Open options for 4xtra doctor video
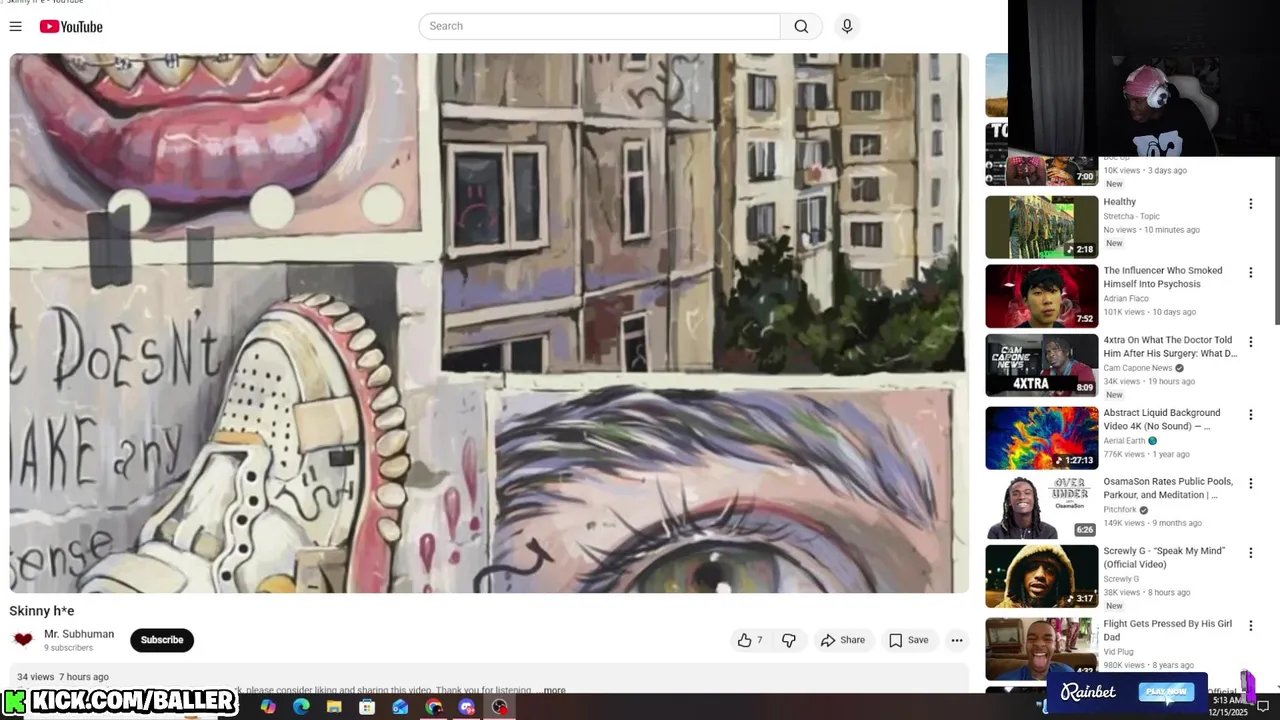This screenshot has width=1280, height=720. pos(1250,343)
